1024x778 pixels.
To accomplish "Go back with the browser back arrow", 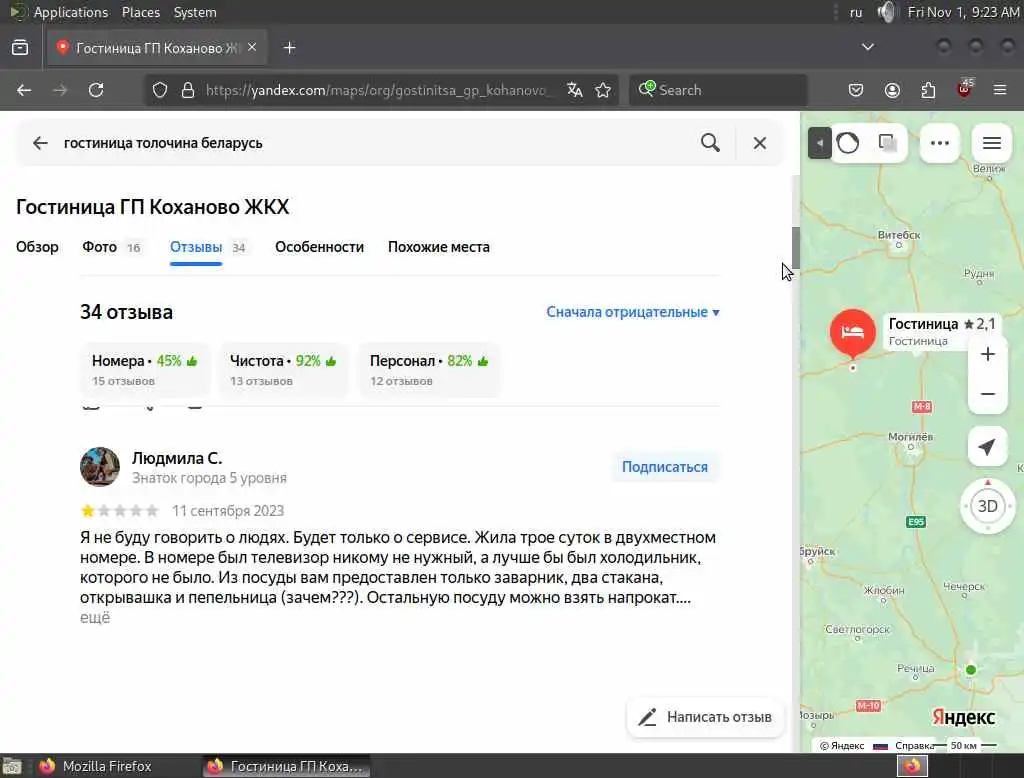I will (24, 90).
